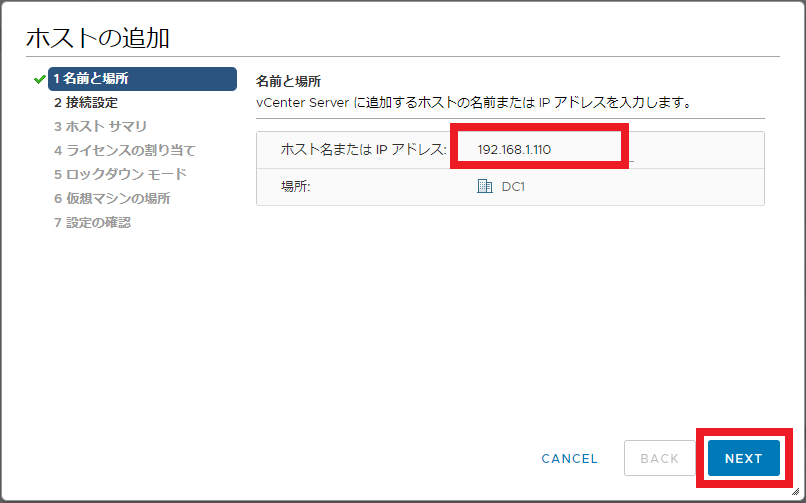Click the NEXT button

[x=743, y=458]
